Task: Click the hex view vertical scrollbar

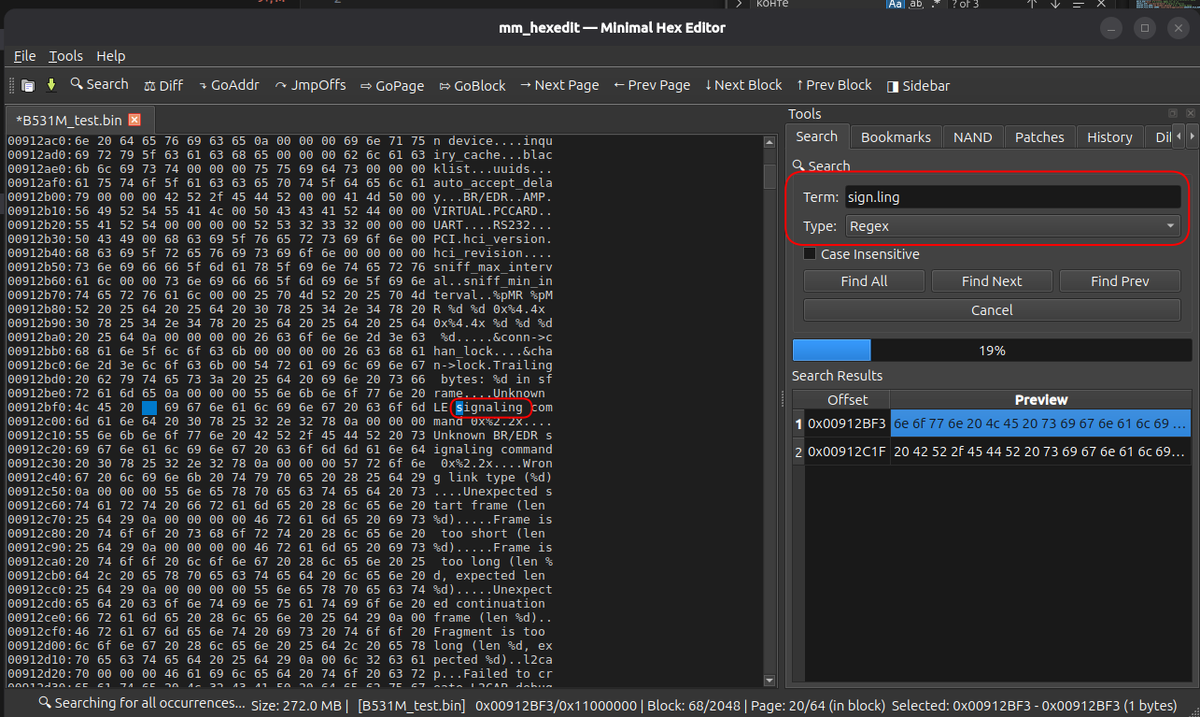Action: [x=770, y=410]
